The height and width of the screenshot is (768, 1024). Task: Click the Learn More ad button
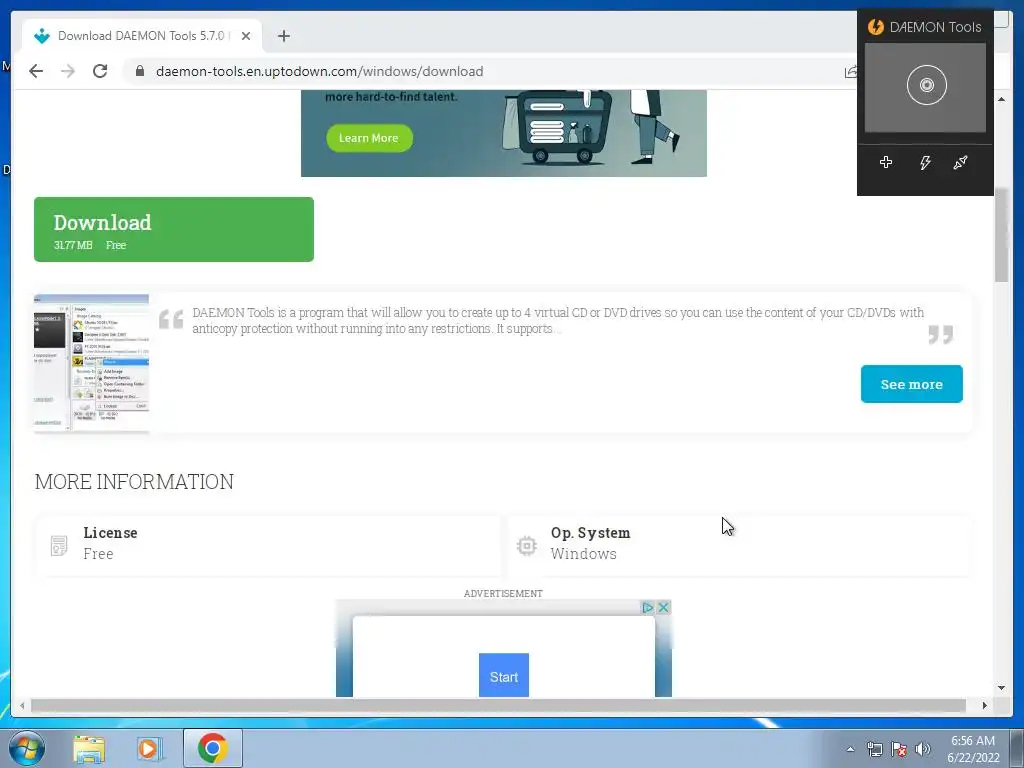(369, 138)
